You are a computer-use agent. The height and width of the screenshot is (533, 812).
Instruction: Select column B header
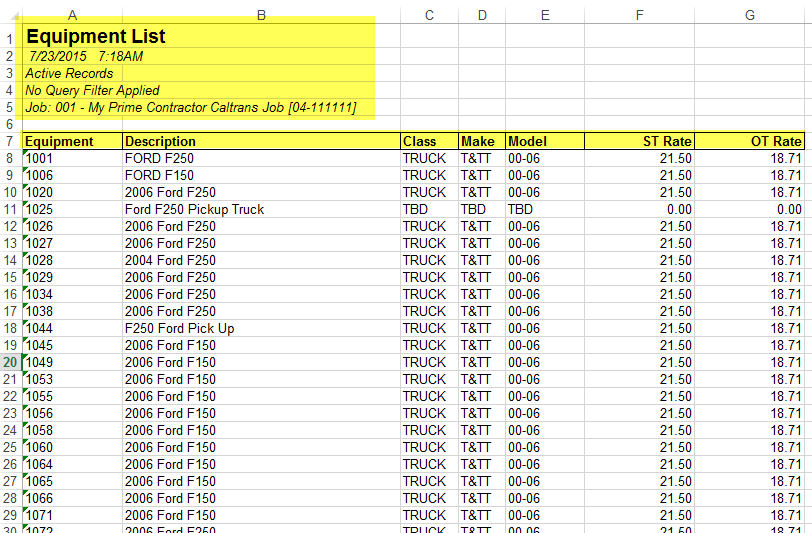click(x=262, y=15)
